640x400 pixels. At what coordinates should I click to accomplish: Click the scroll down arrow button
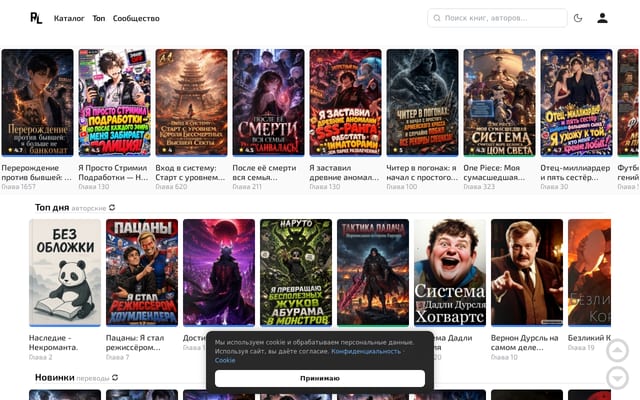coord(617,378)
